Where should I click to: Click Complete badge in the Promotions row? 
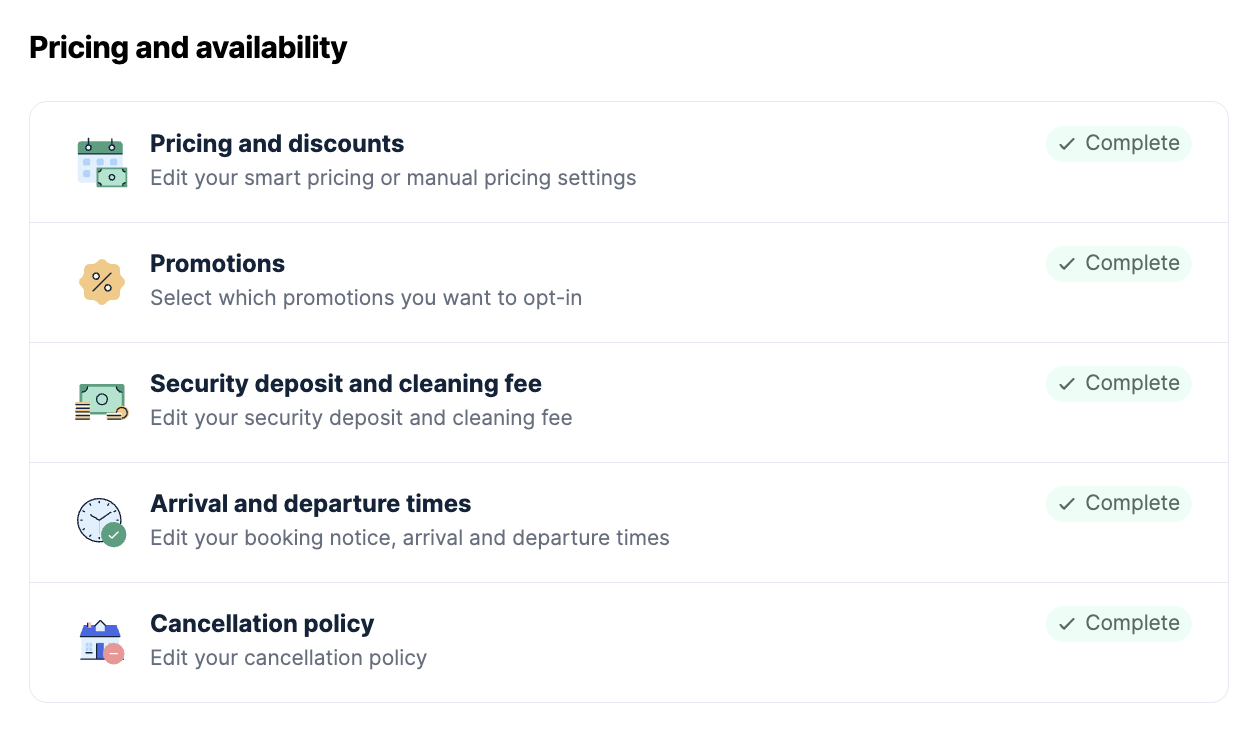(1119, 264)
